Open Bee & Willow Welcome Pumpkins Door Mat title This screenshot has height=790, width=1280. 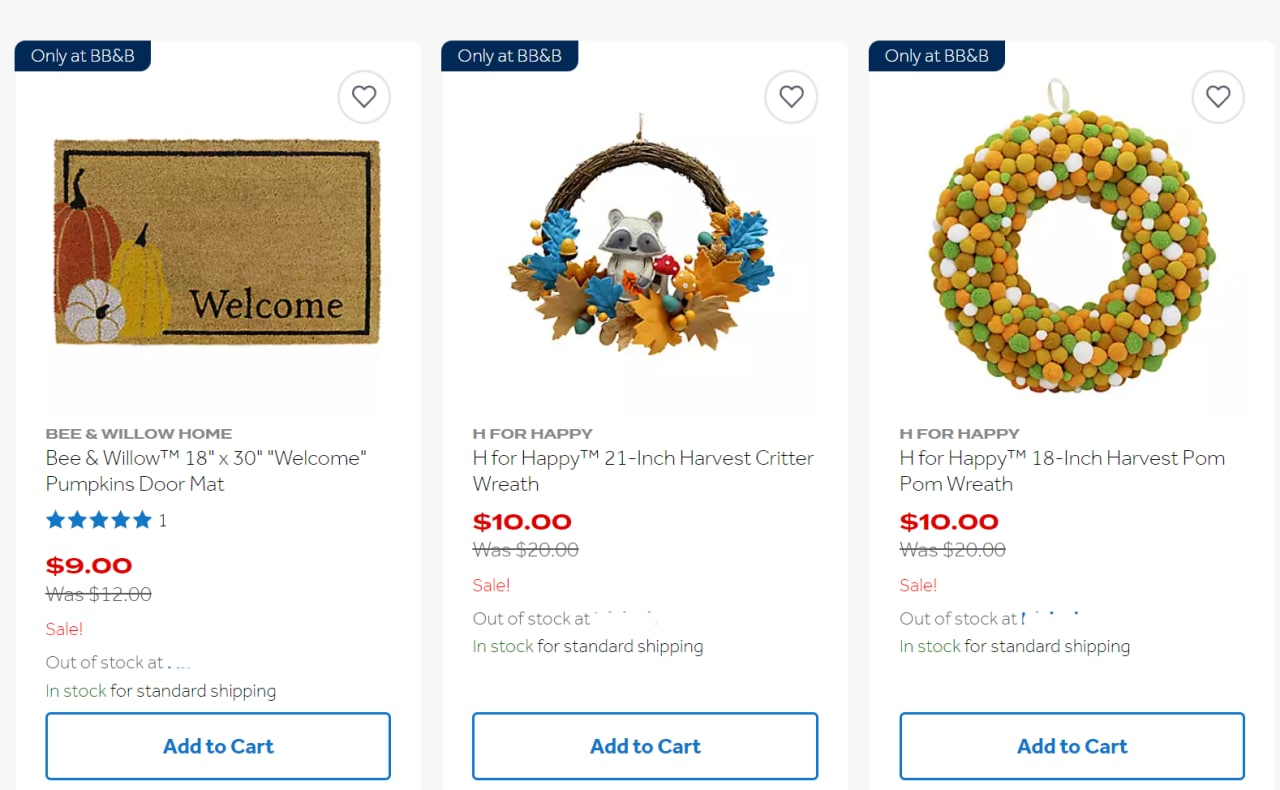206,471
